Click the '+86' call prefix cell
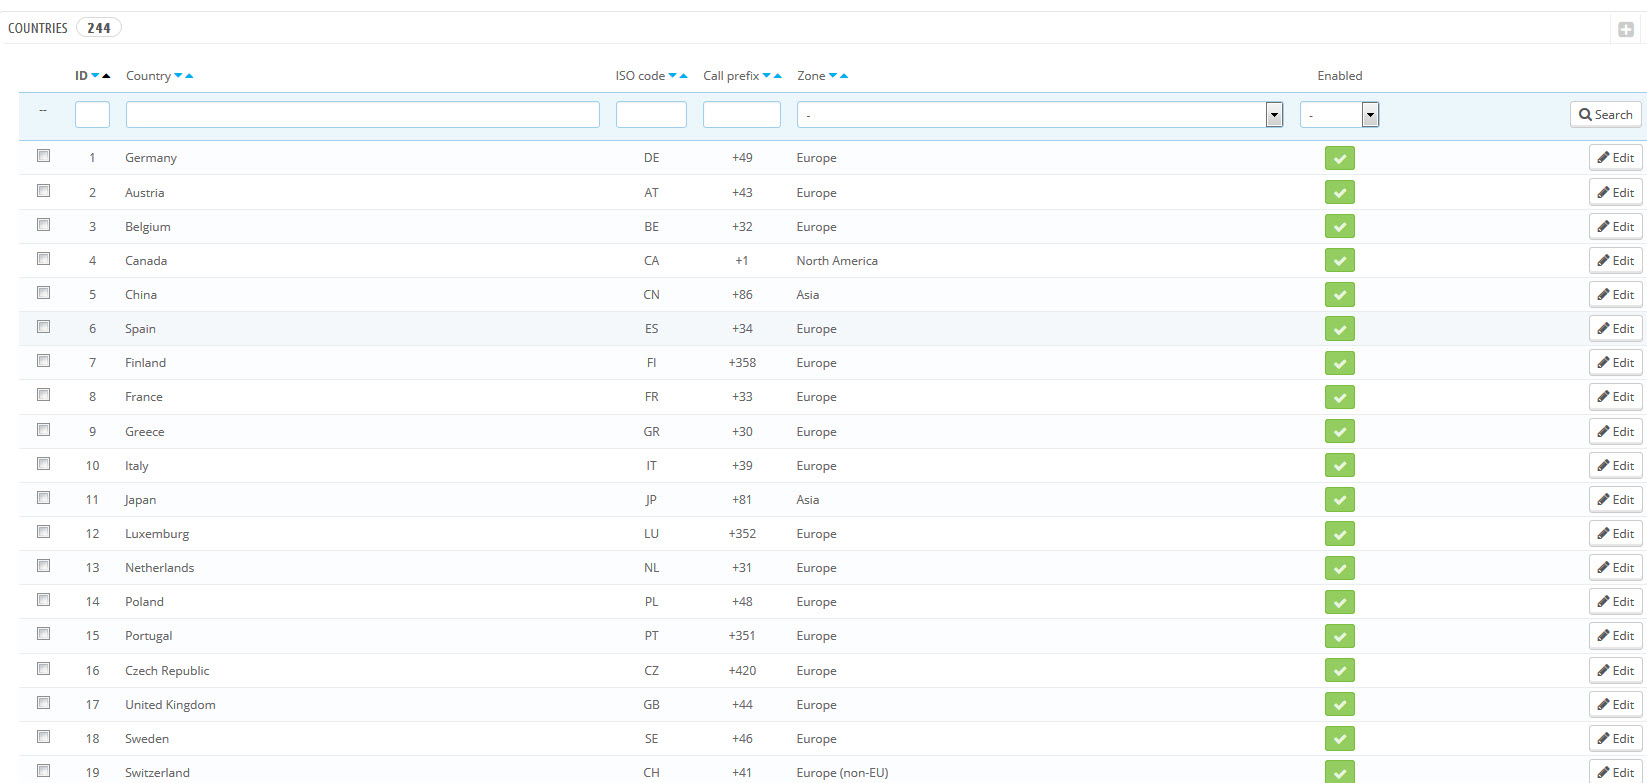The width and height of the screenshot is (1647, 783). point(742,295)
